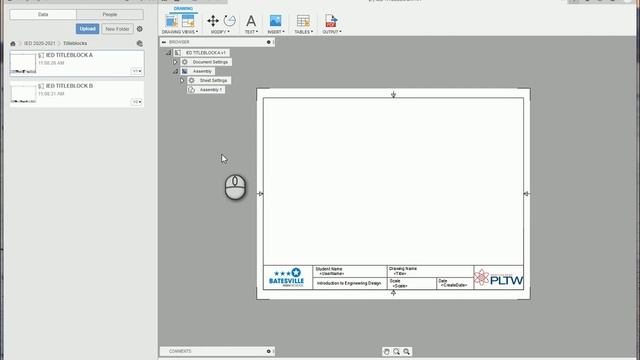The width and height of the screenshot is (640, 360).
Task: Open IED TITLEBLOCK B thumbnail
Action: point(23,94)
